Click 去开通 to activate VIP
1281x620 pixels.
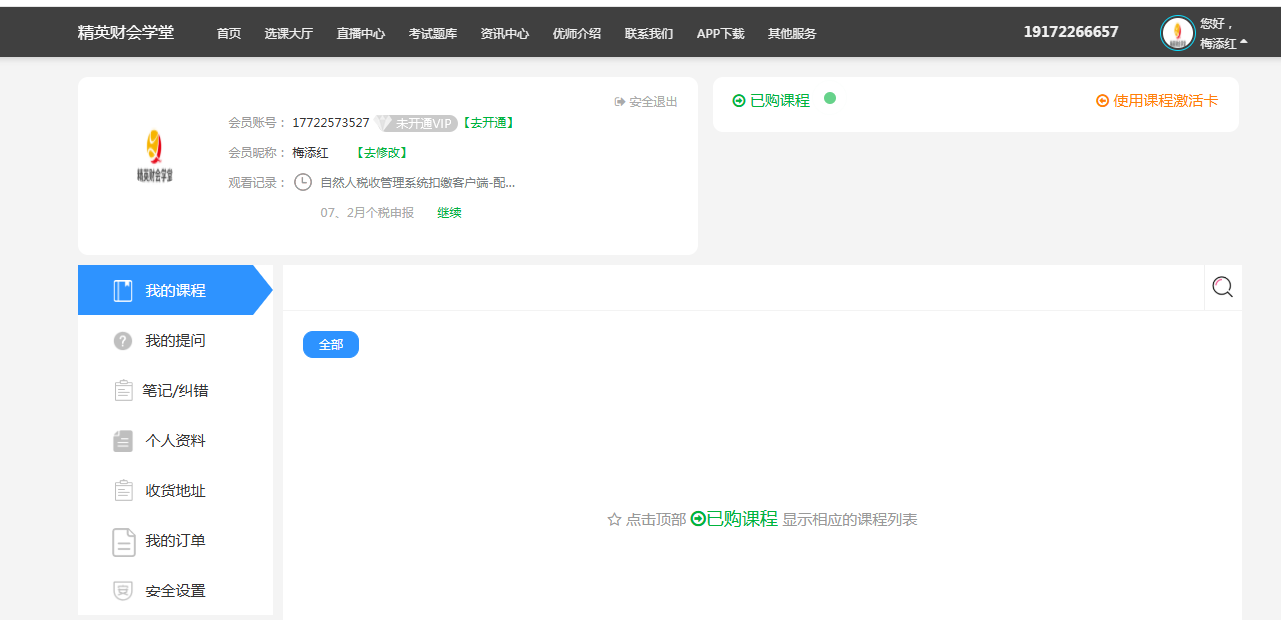point(489,123)
